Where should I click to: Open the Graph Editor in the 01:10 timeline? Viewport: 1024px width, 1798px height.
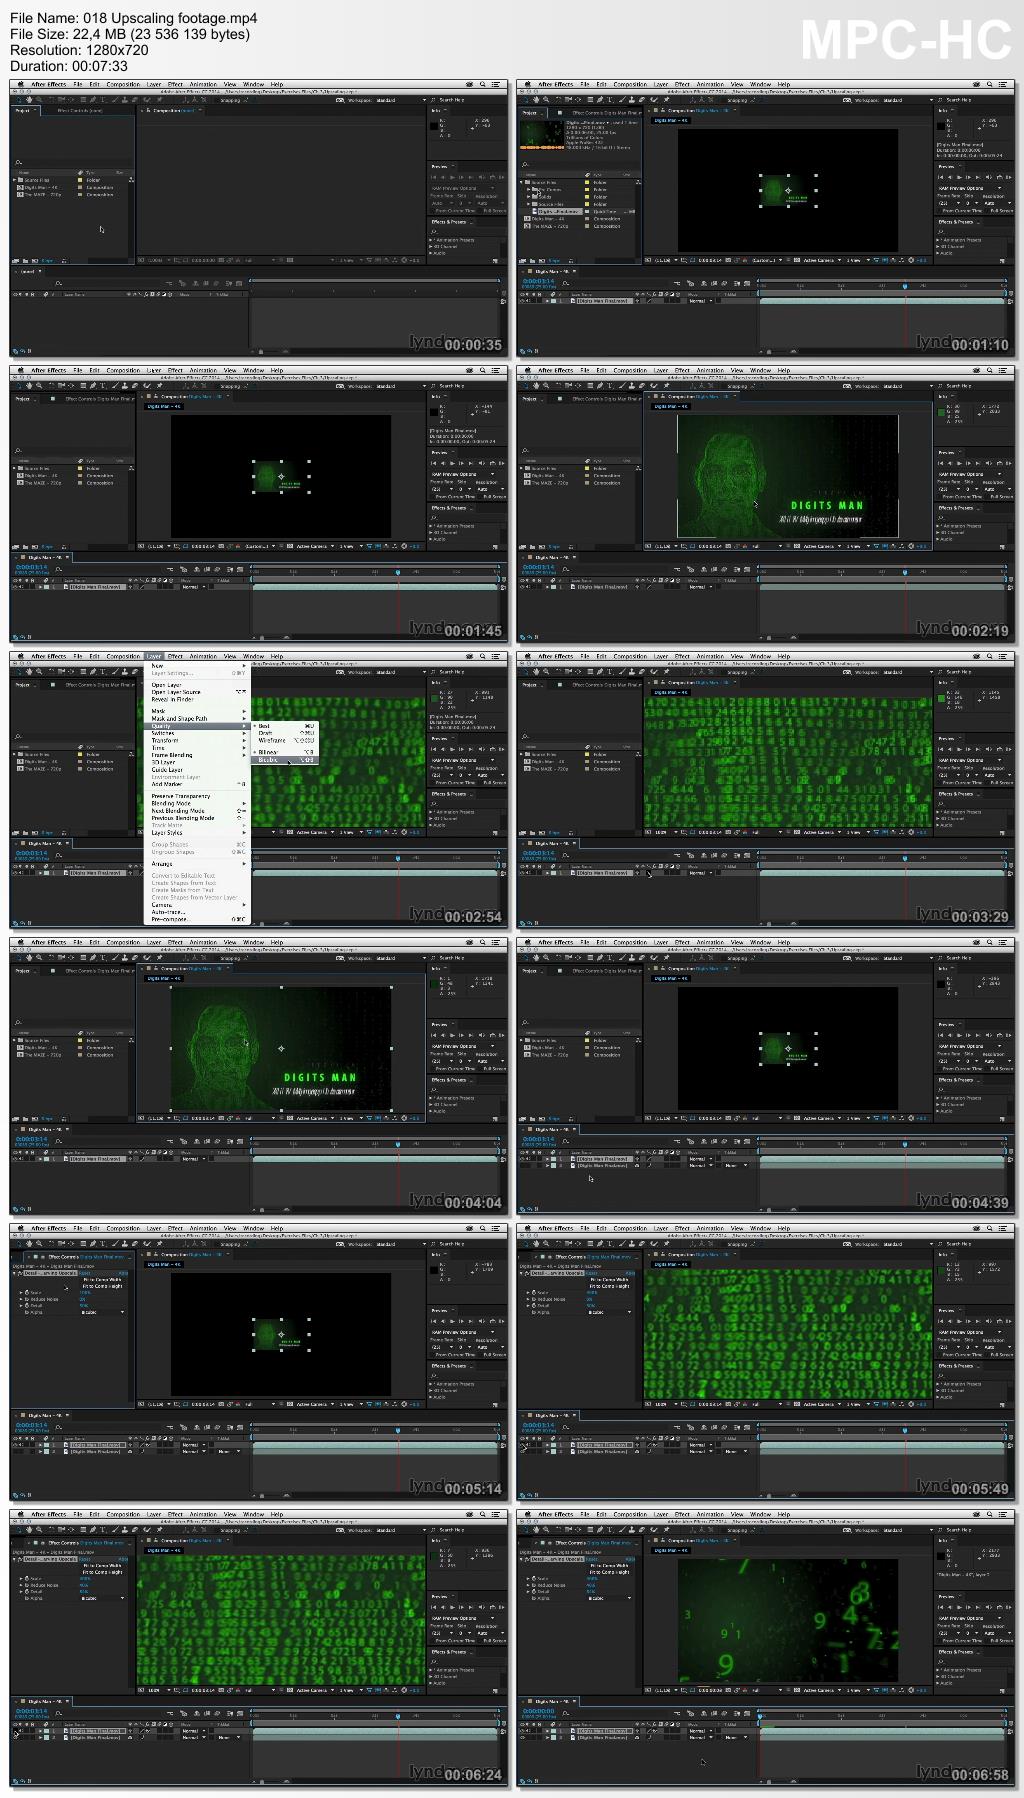coord(745,281)
